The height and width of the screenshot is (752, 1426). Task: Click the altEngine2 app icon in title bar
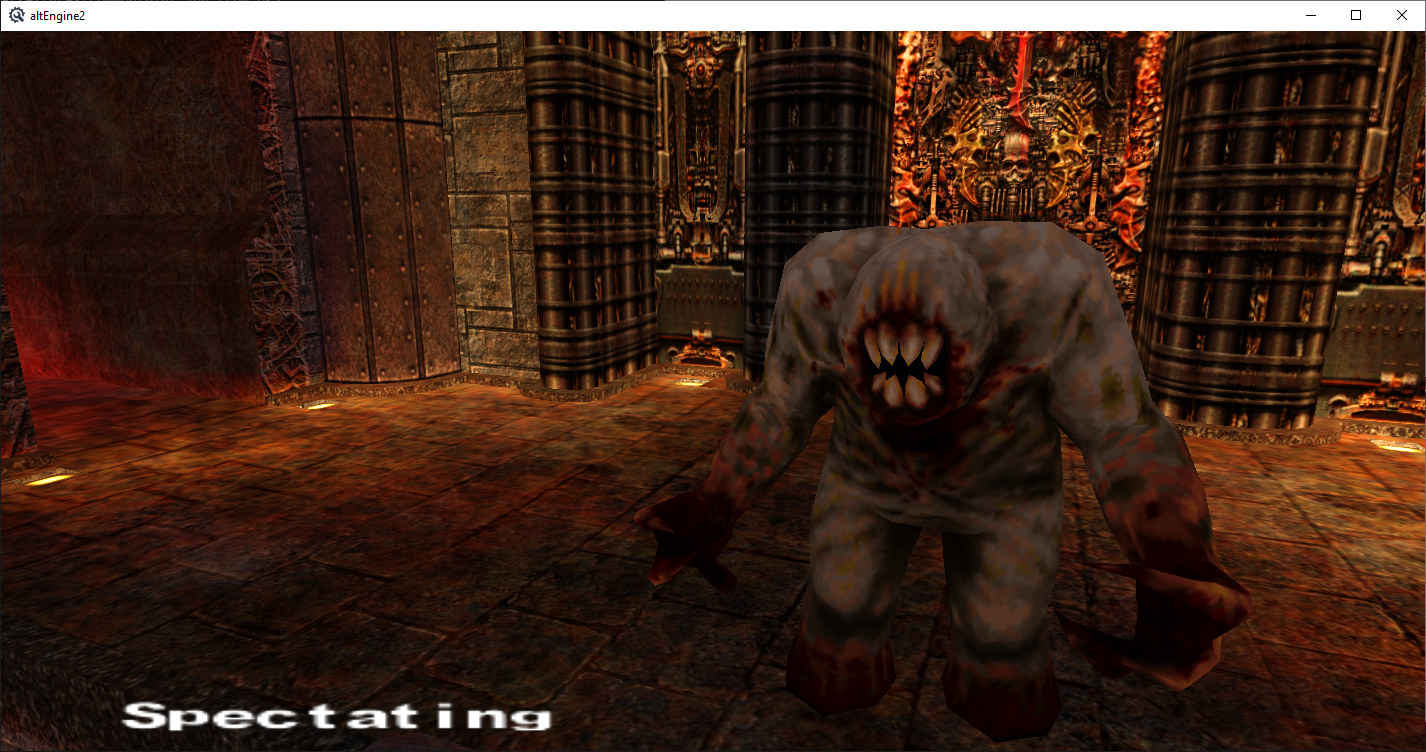[x=16, y=15]
